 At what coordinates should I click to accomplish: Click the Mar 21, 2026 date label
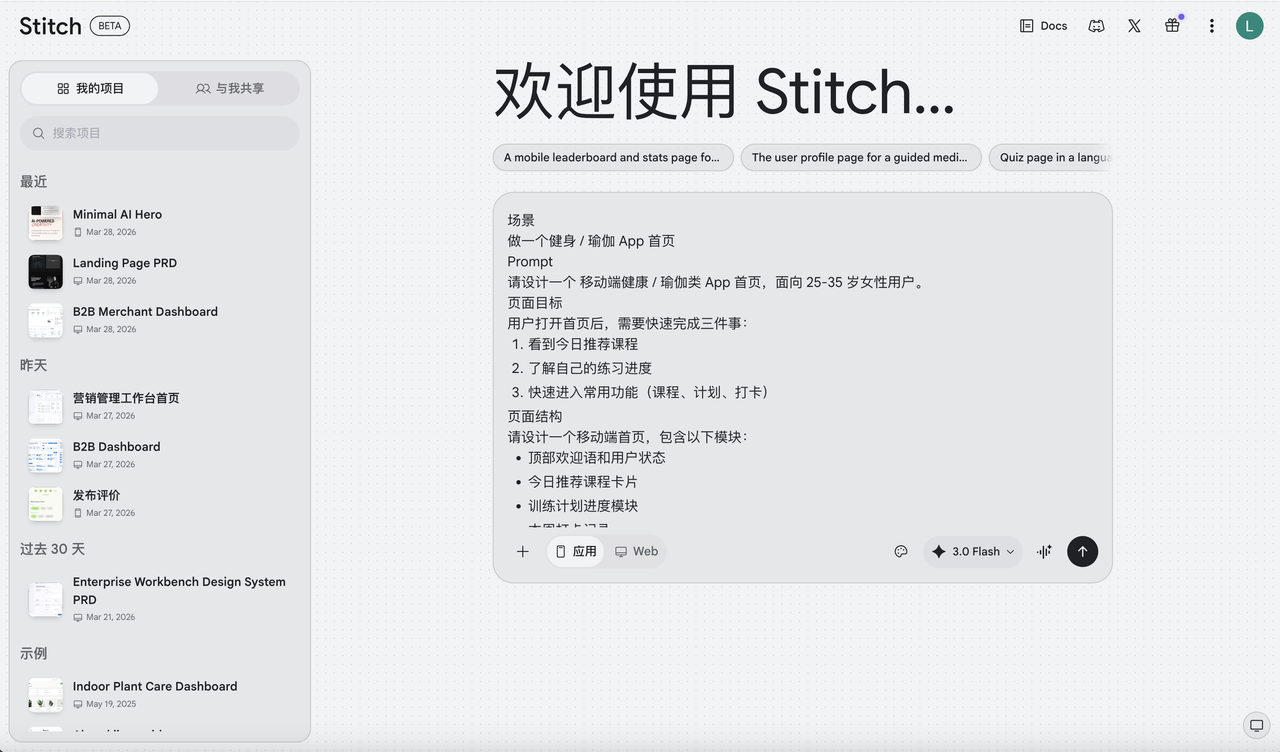(x=110, y=617)
